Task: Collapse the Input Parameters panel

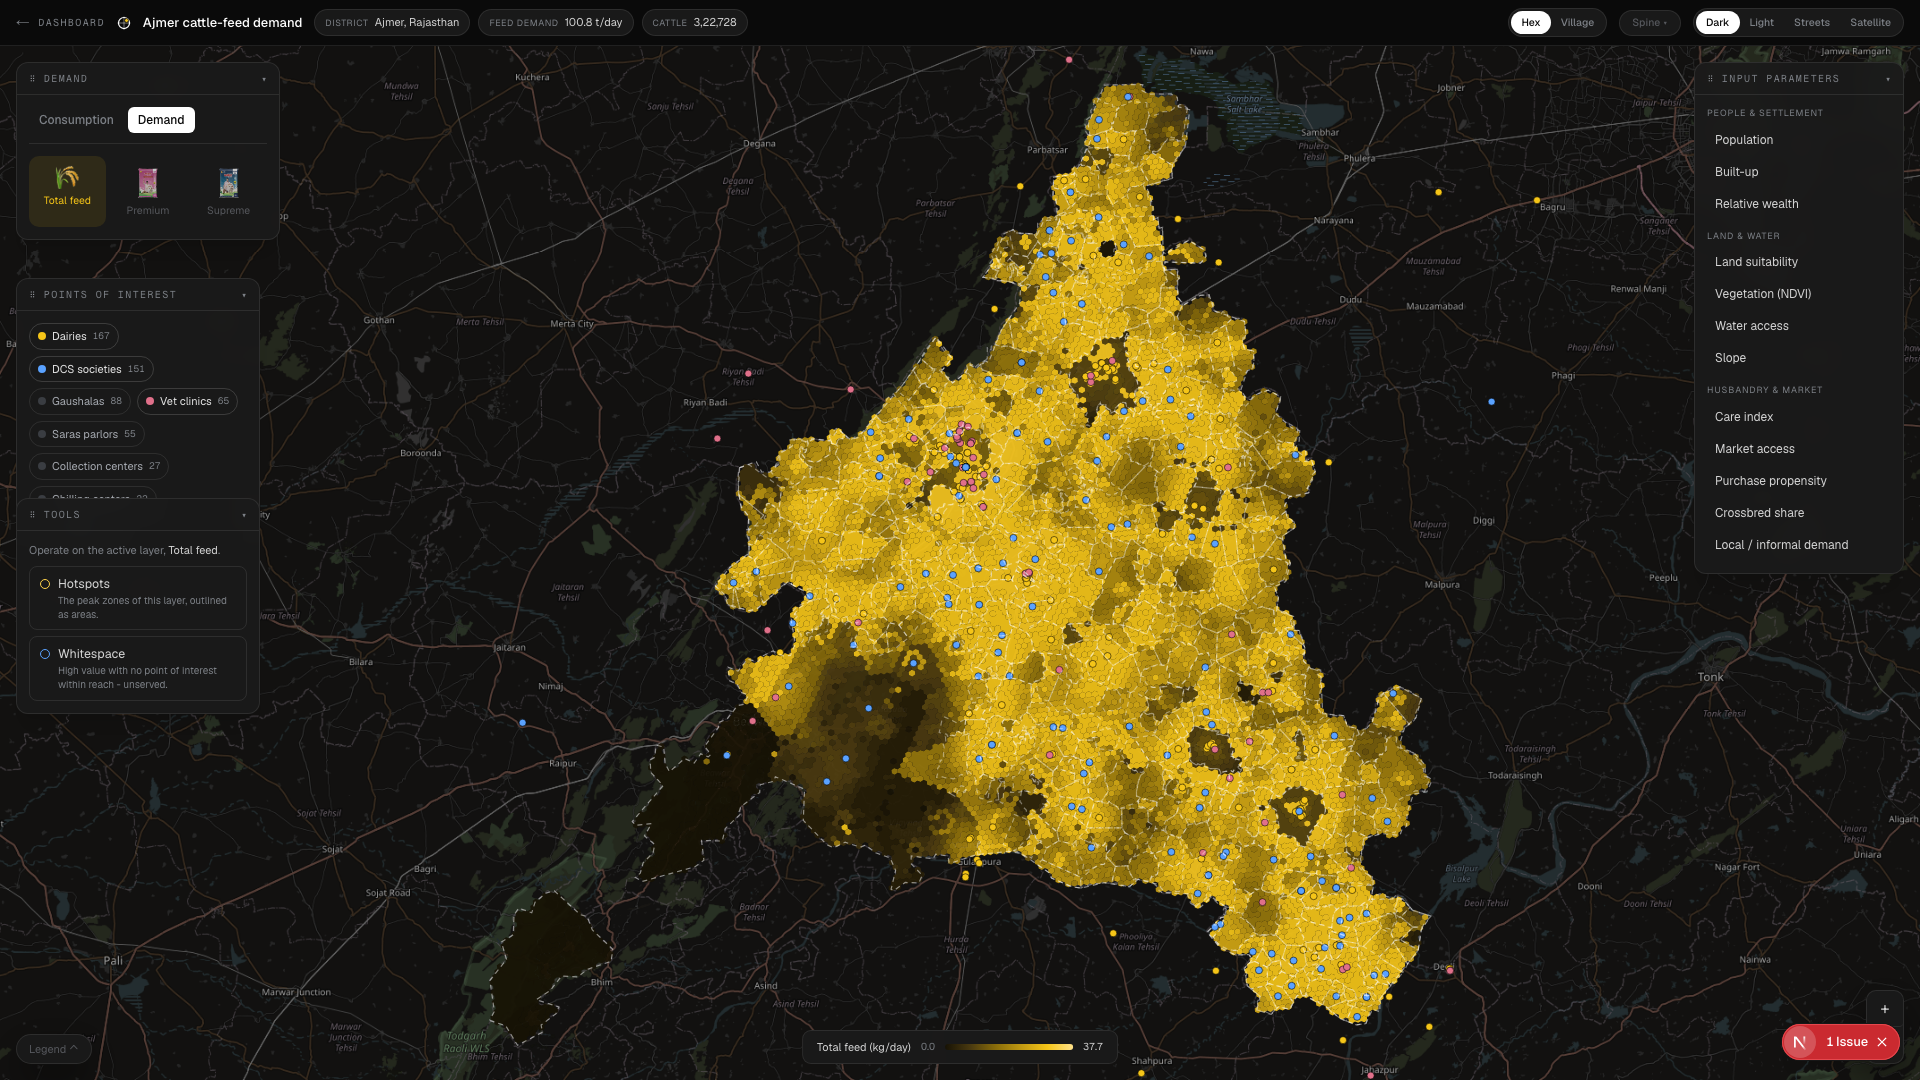Action: click(1888, 79)
